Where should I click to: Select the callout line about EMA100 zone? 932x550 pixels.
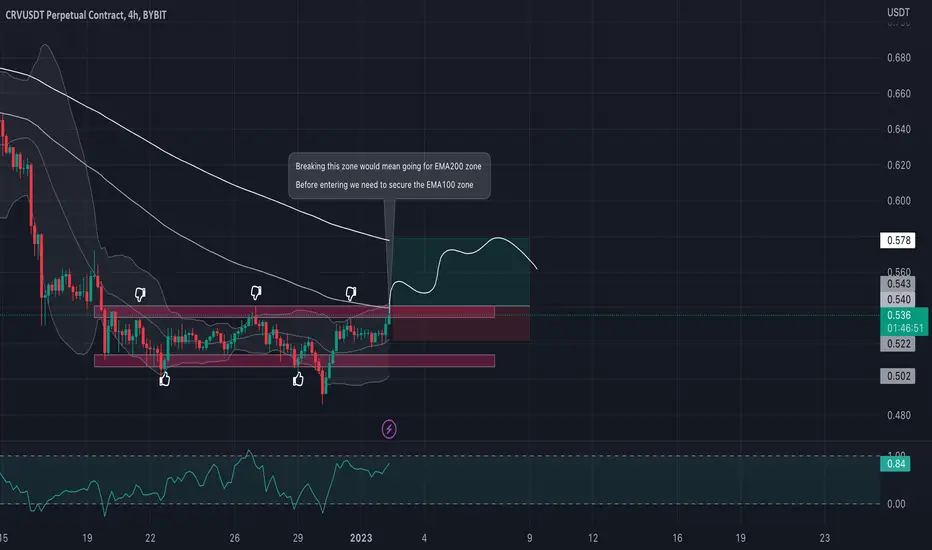tap(384, 185)
